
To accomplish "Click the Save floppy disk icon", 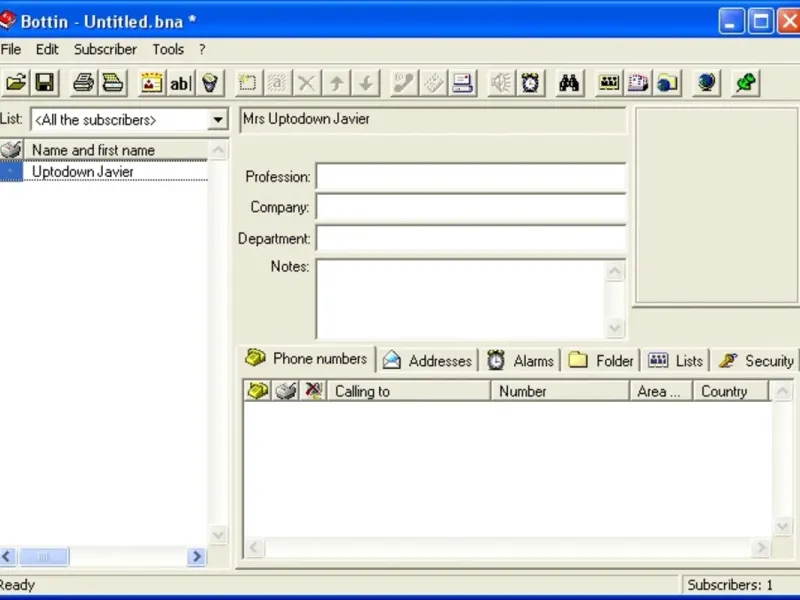I will [x=45, y=83].
